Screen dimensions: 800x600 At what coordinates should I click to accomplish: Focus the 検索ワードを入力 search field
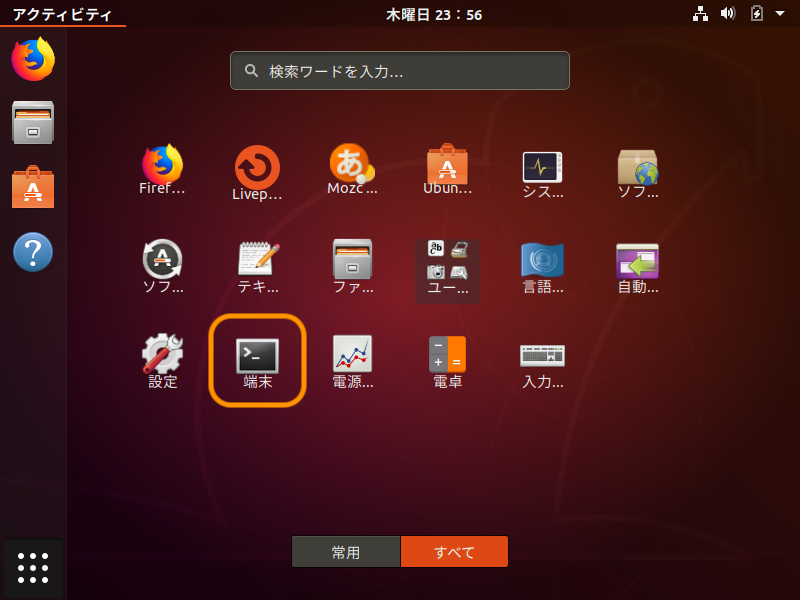click(x=399, y=70)
